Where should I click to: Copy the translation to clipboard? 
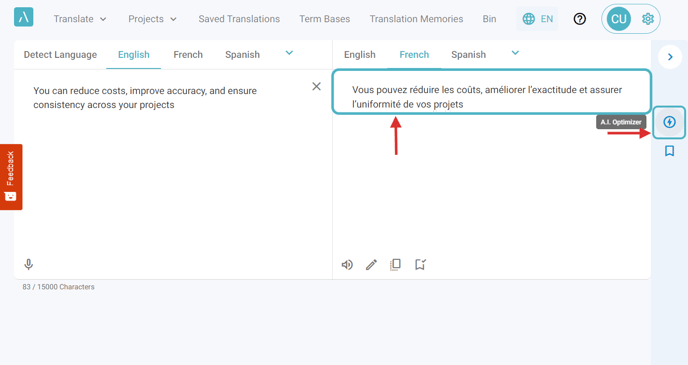tap(395, 265)
